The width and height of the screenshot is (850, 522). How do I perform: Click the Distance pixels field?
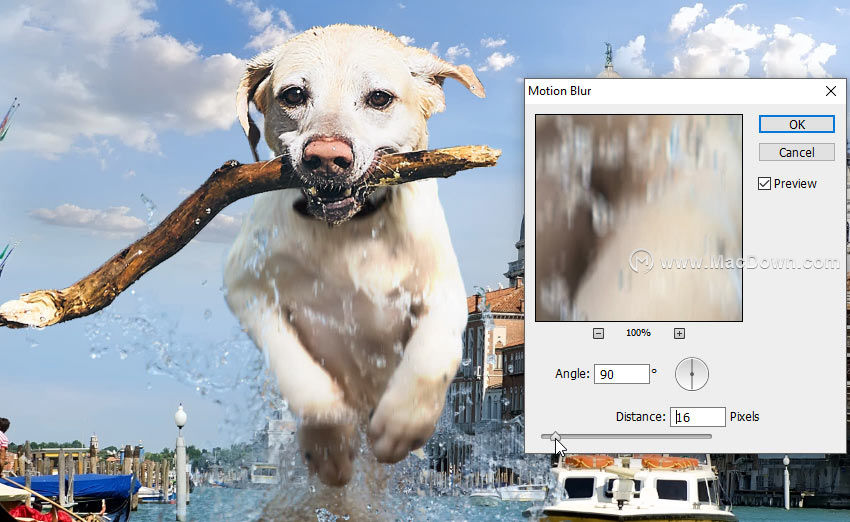pos(698,417)
